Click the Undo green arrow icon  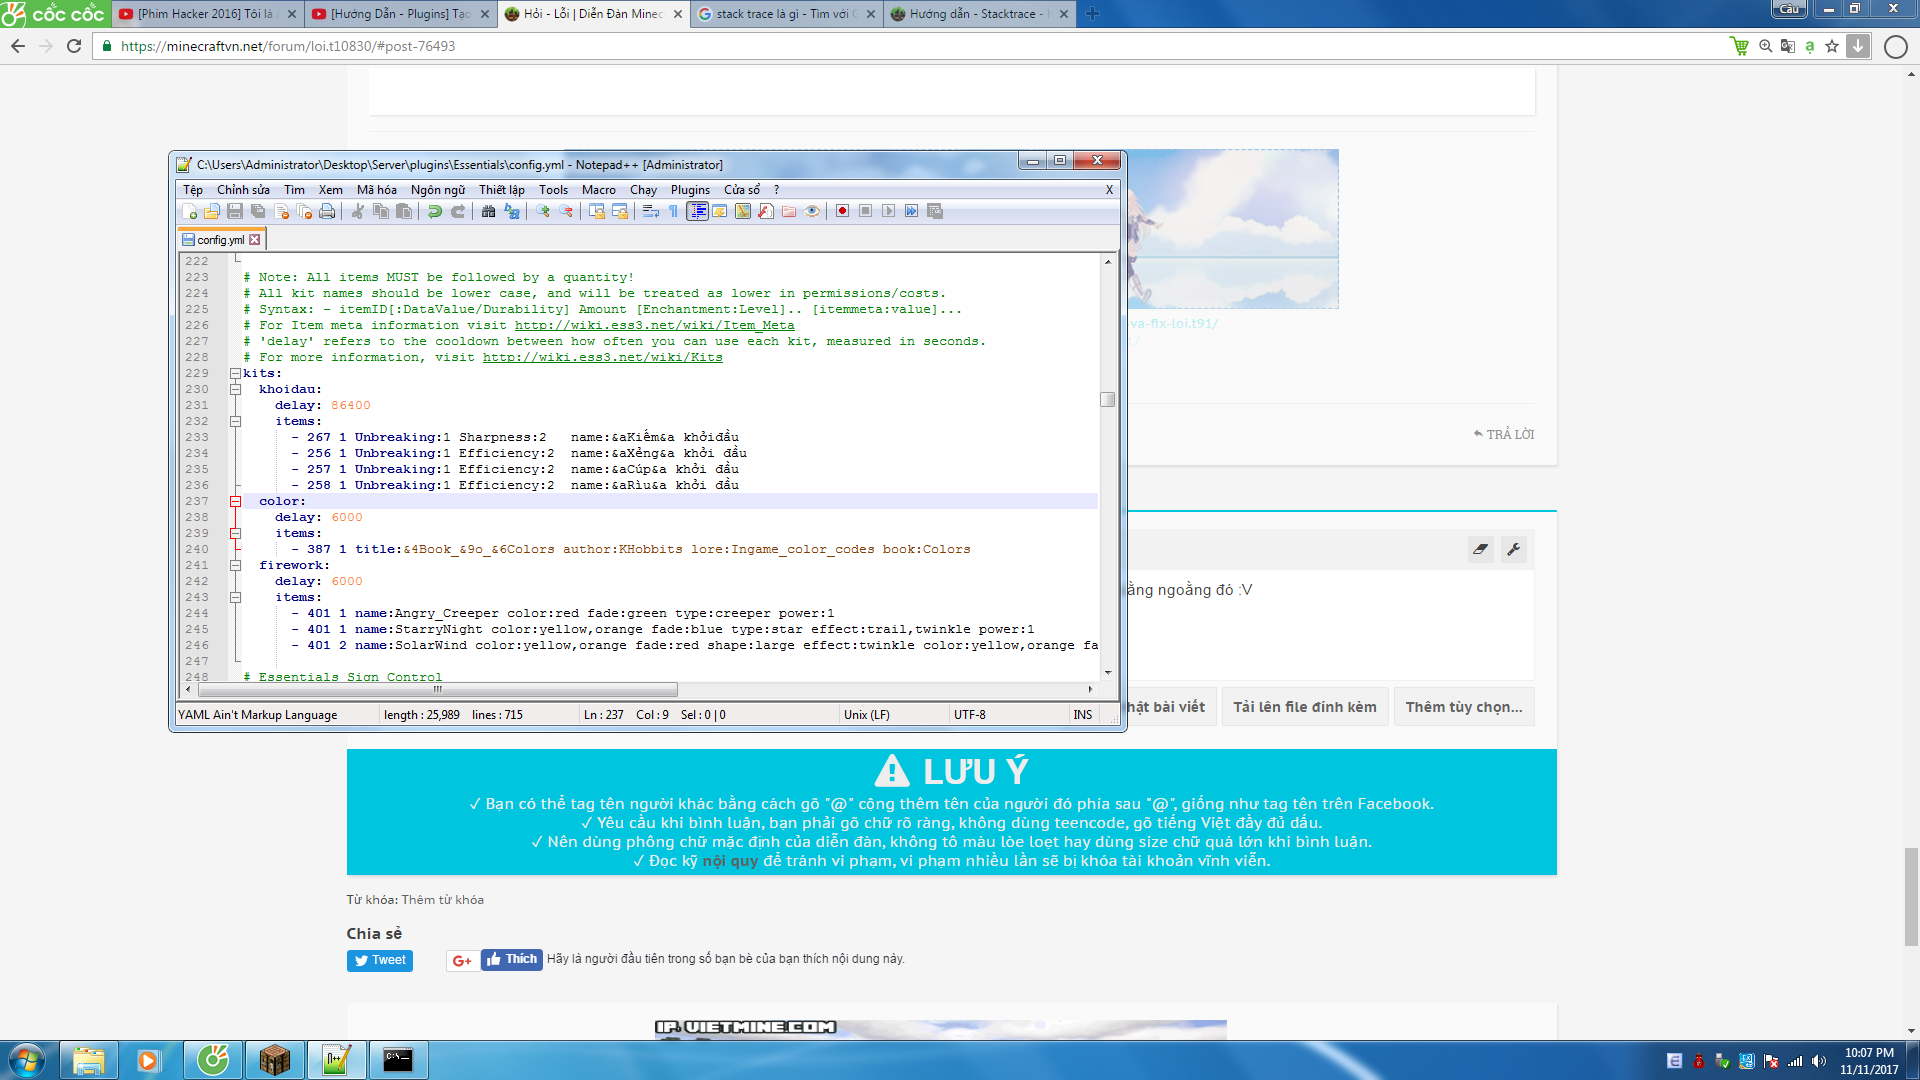(434, 211)
